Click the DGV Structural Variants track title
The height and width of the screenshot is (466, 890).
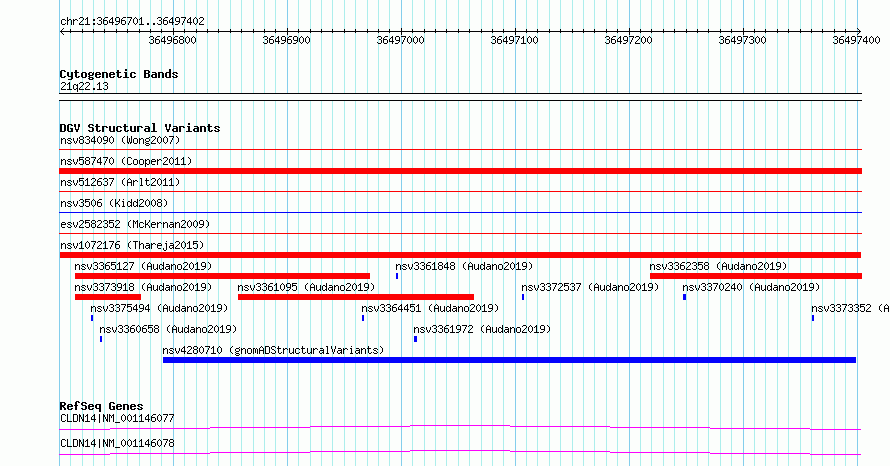click(x=140, y=128)
